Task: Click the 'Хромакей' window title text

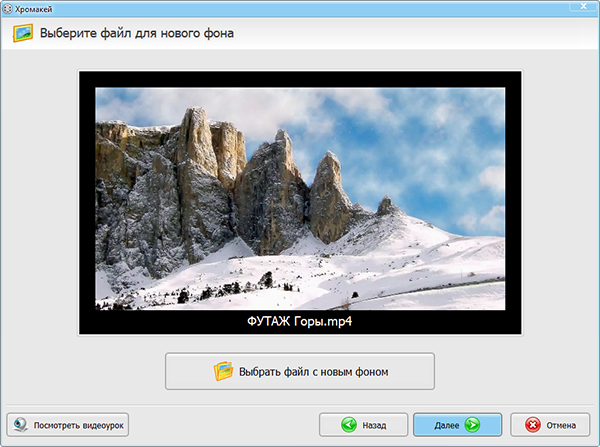Action: [33, 10]
